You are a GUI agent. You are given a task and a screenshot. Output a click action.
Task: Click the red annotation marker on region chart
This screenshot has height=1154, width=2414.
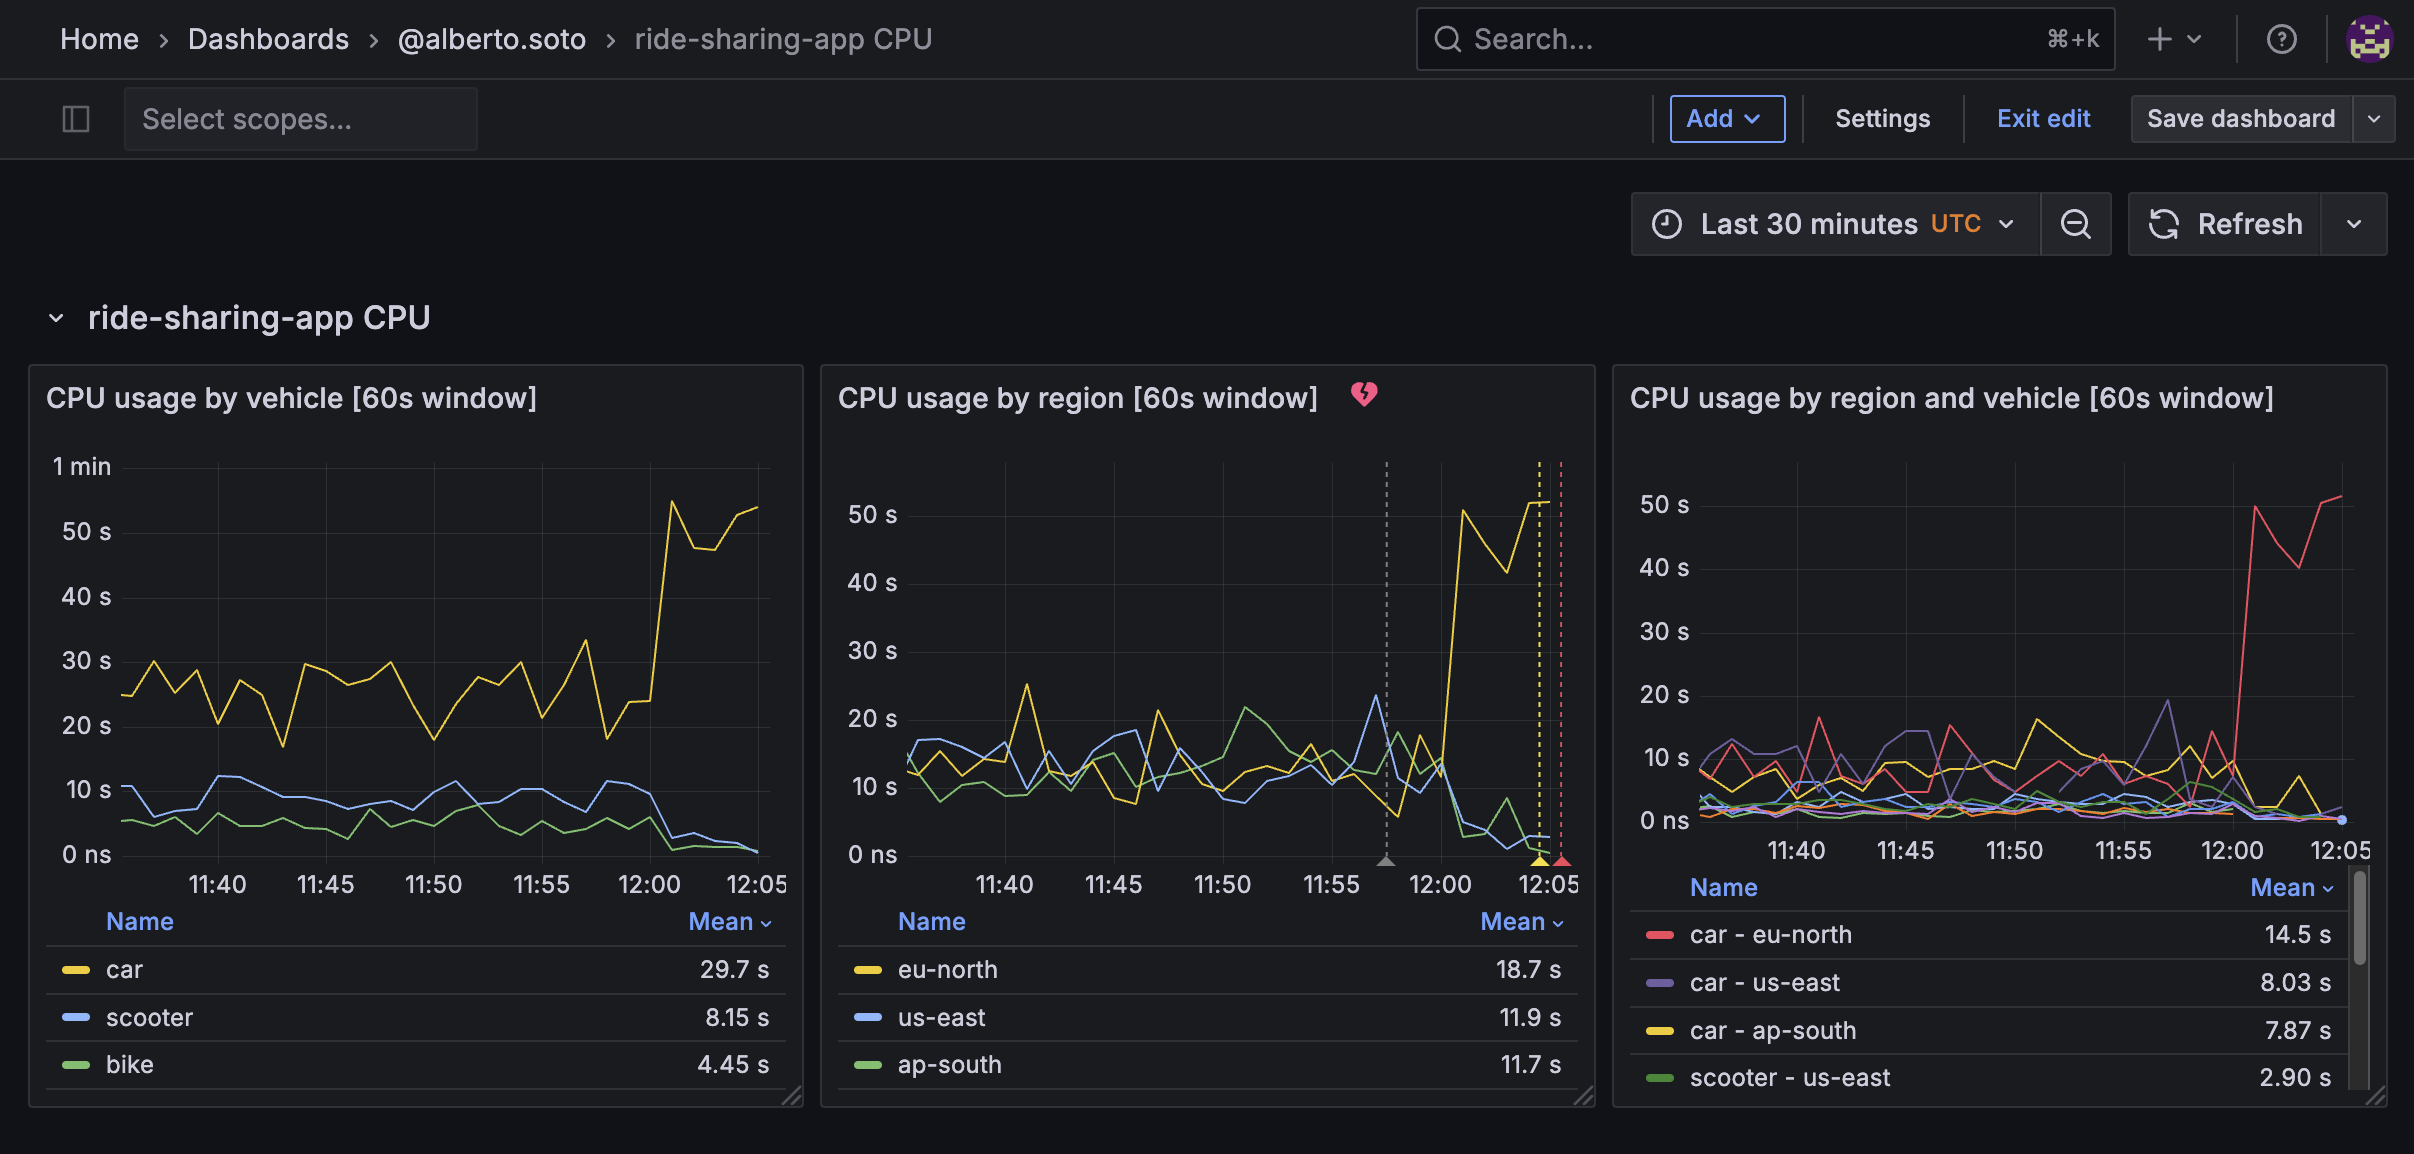click(1562, 860)
